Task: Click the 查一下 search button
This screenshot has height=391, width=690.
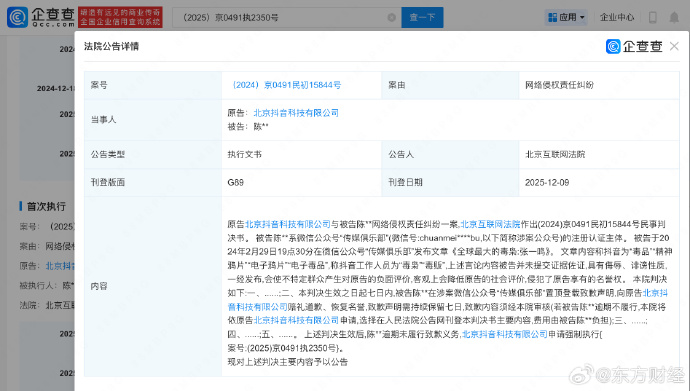Action: [422, 18]
